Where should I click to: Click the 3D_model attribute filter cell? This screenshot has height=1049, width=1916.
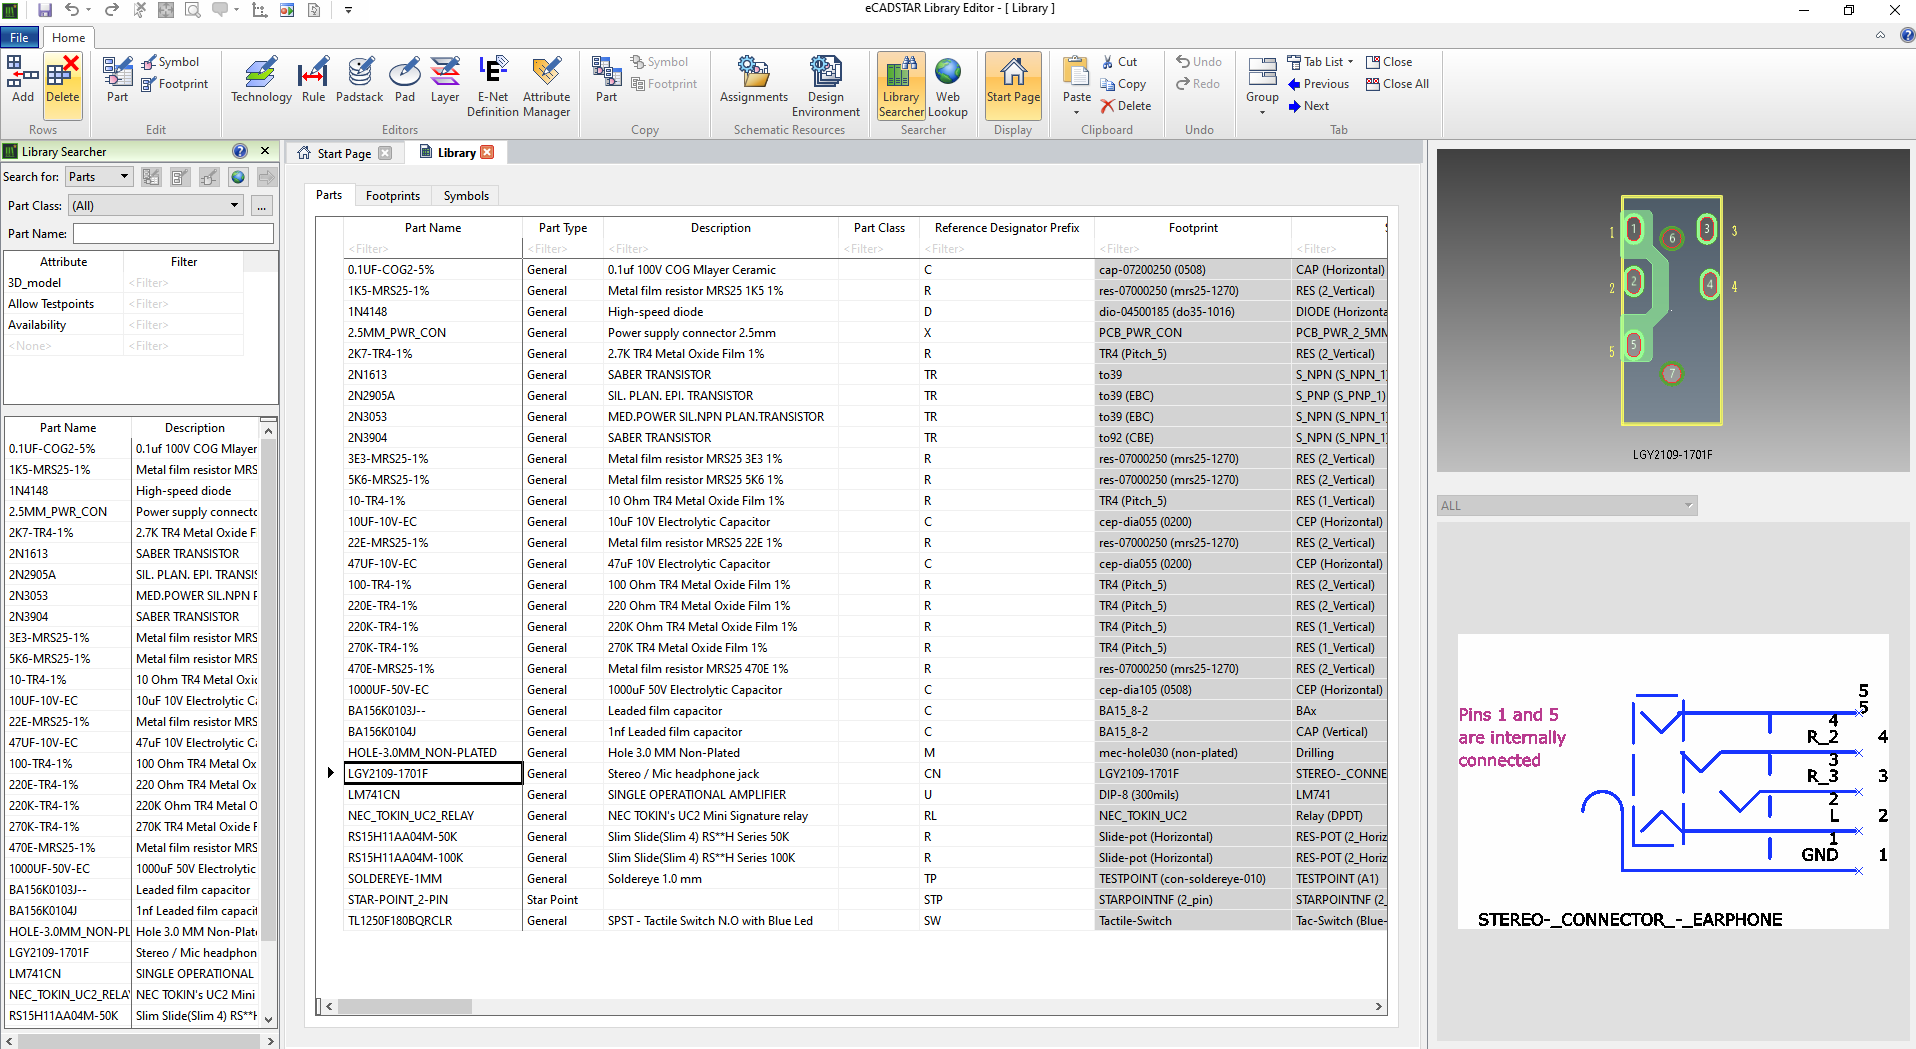(183, 283)
